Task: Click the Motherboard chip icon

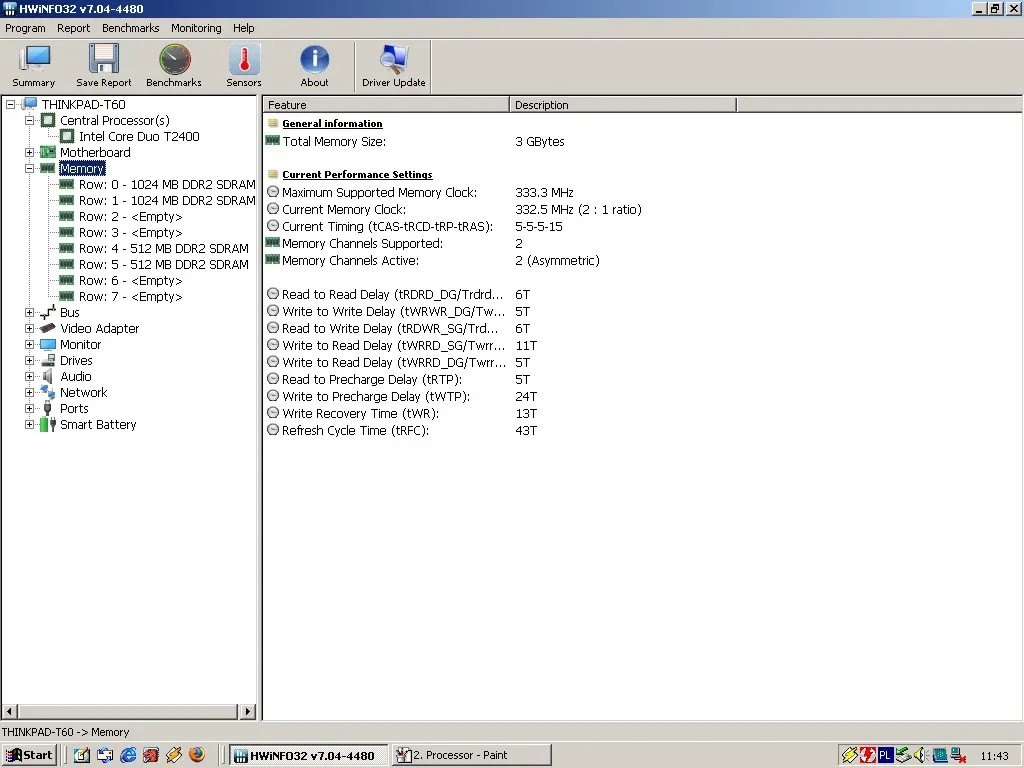Action: click(x=48, y=152)
